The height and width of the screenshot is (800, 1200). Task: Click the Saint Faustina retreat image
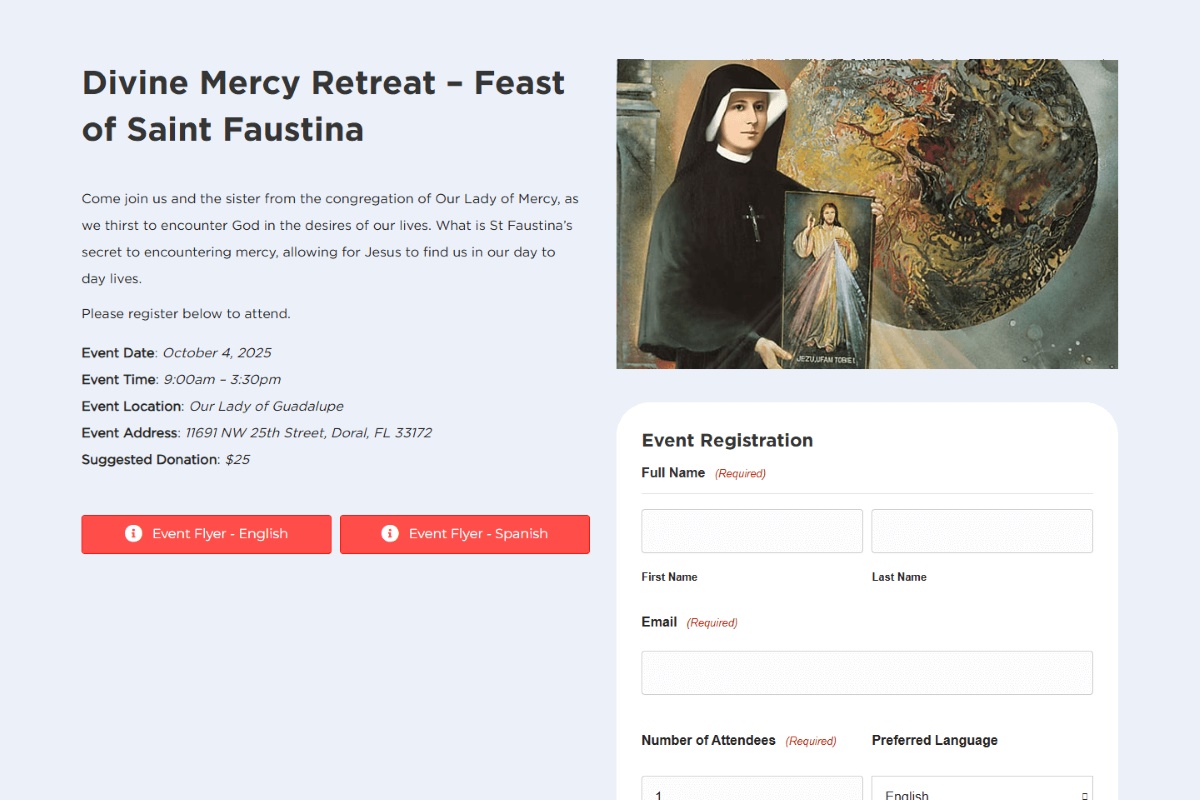(x=867, y=214)
